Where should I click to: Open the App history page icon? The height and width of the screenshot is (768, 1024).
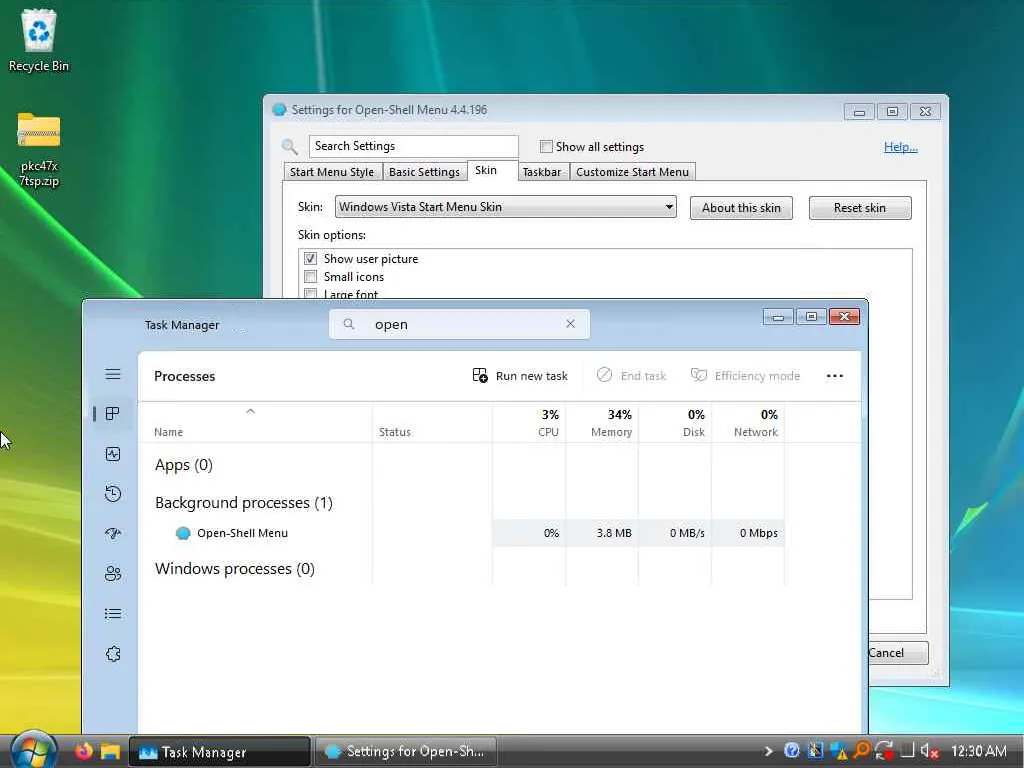tap(113, 494)
